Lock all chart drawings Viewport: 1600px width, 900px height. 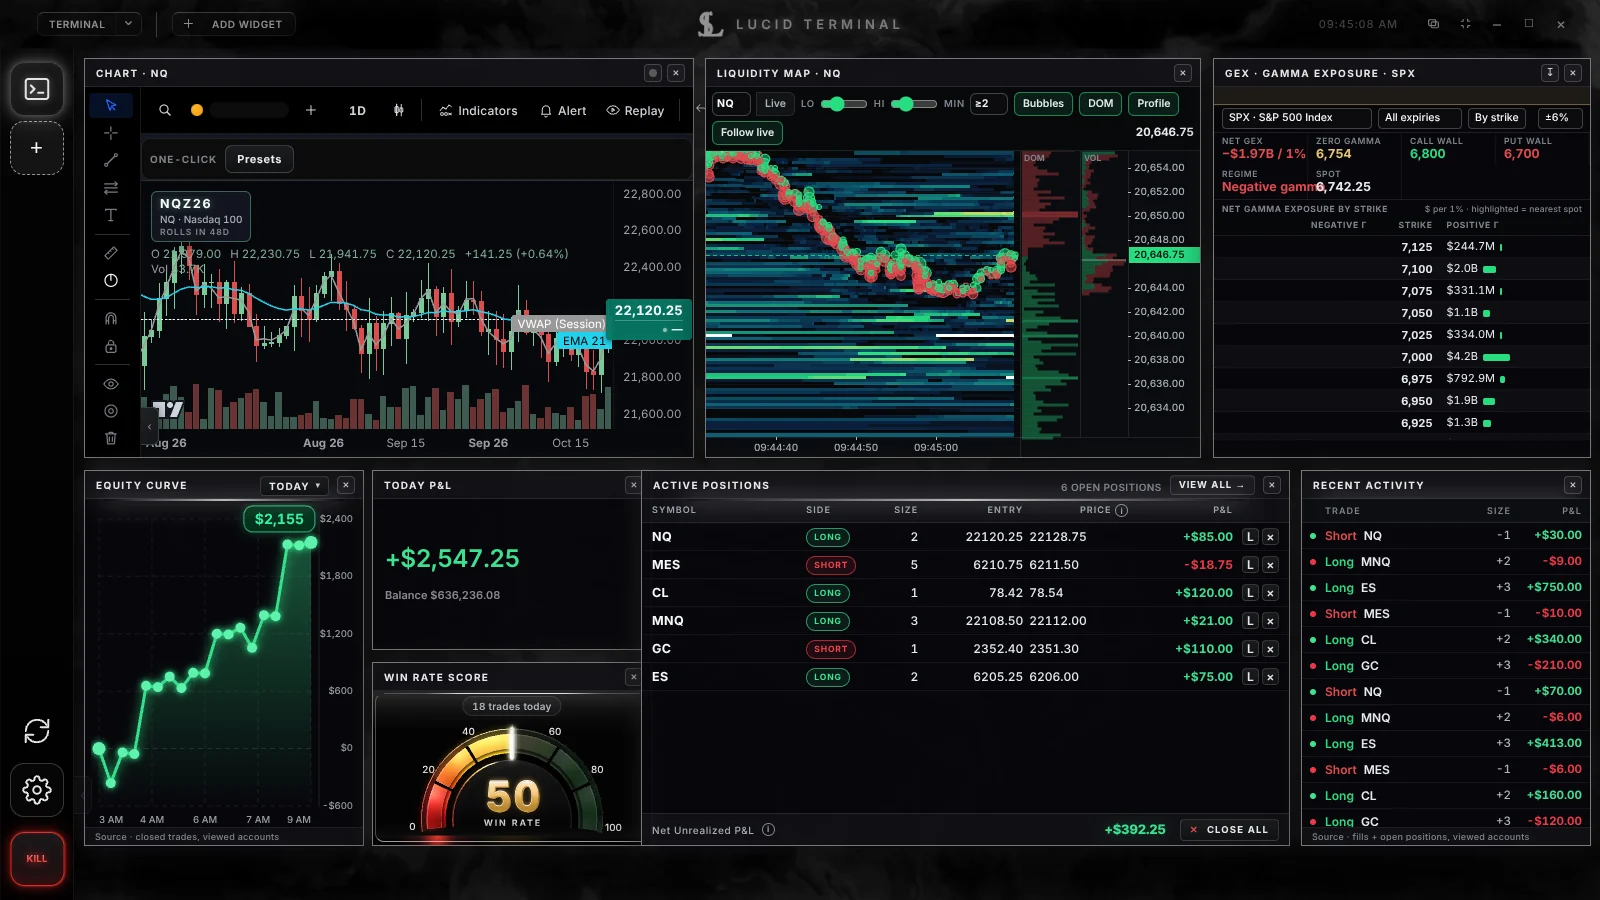click(x=111, y=346)
